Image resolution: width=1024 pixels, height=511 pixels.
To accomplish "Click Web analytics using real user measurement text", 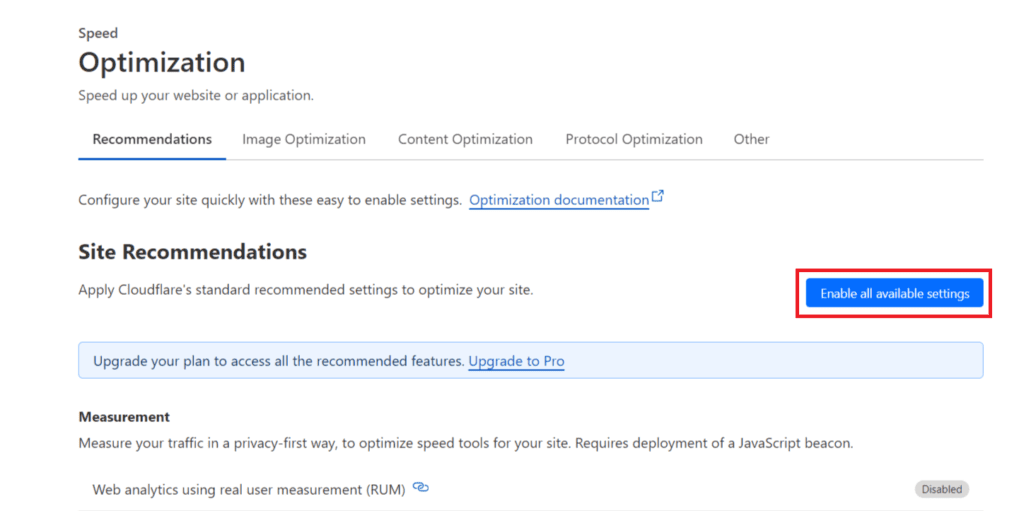I will [x=249, y=489].
